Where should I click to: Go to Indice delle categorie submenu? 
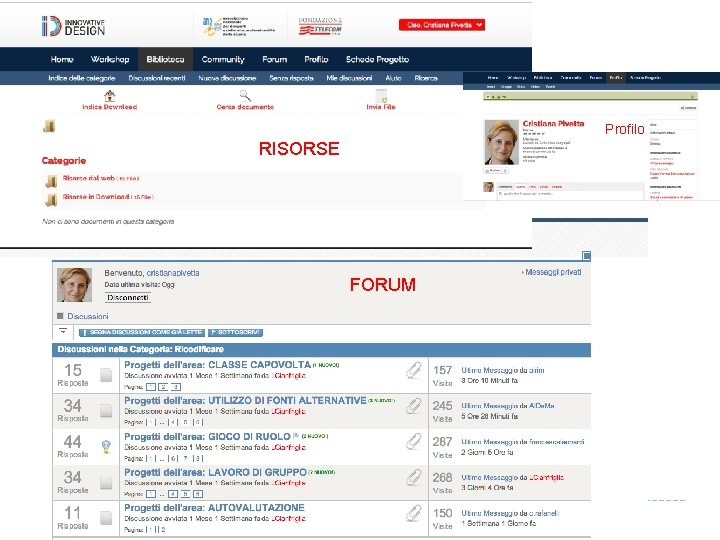point(82,78)
